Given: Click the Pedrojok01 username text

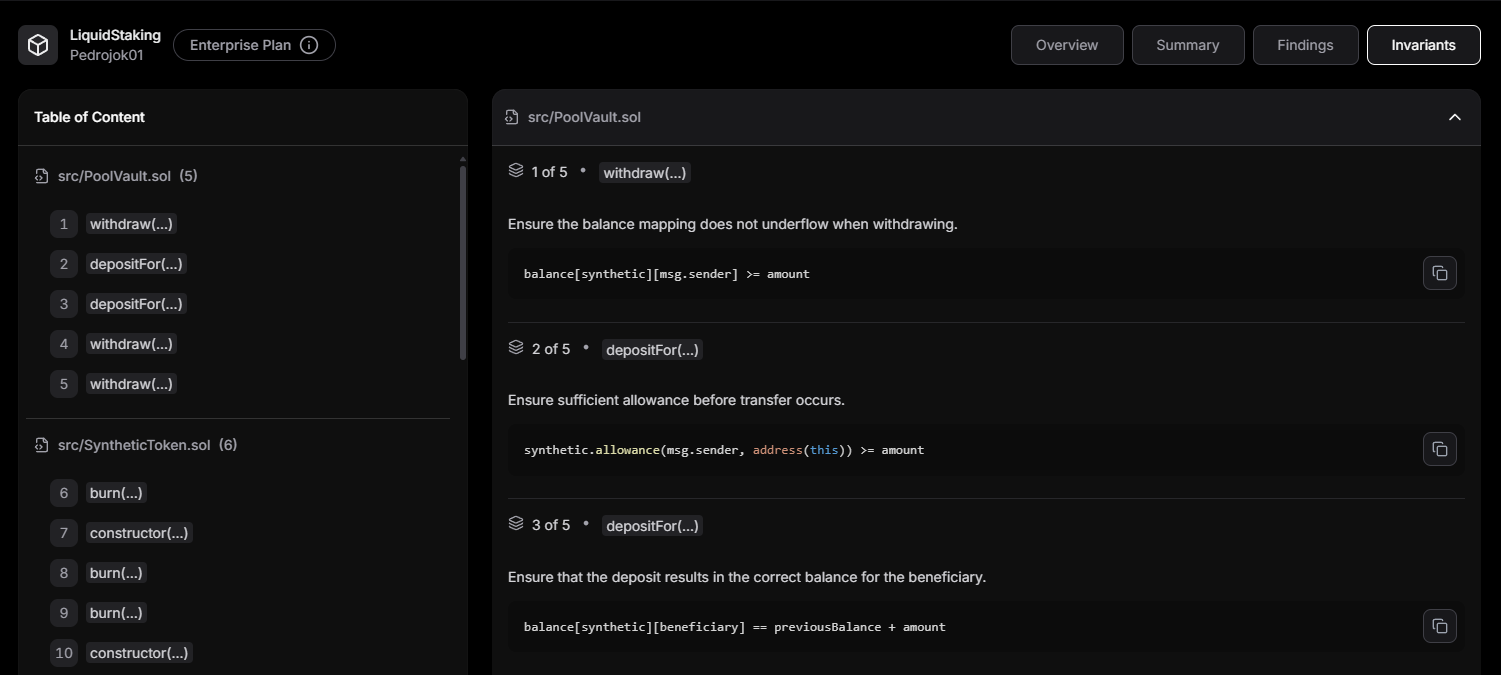Looking at the screenshot, I should pyautogui.click(x=106, y=55).
